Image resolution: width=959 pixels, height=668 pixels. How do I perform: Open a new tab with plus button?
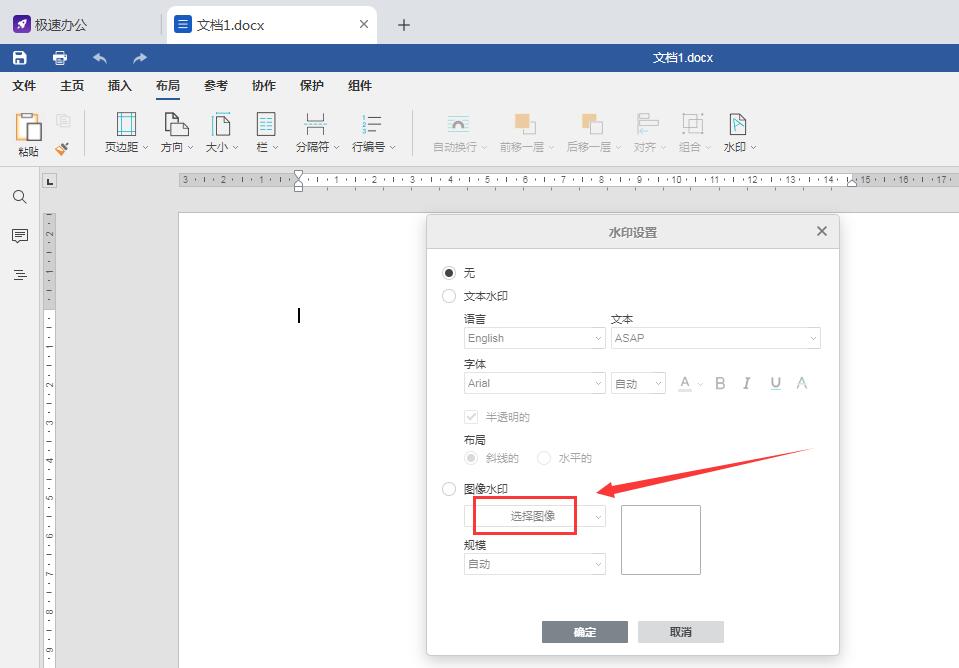404,25
